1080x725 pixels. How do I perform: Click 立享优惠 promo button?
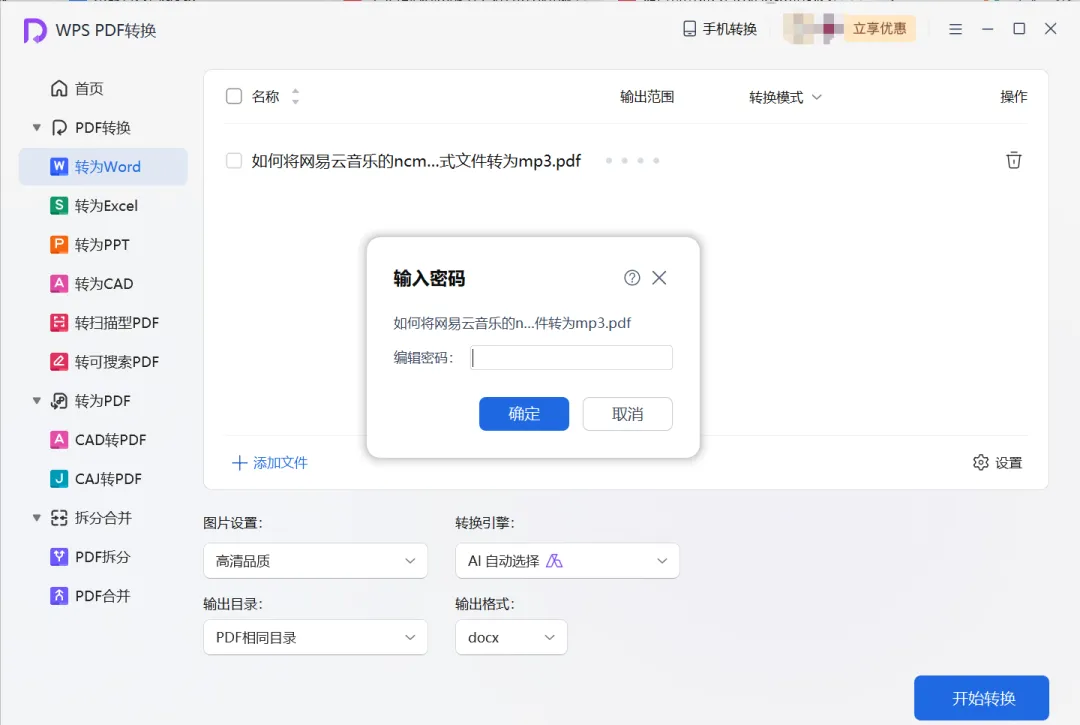[880, 28]
